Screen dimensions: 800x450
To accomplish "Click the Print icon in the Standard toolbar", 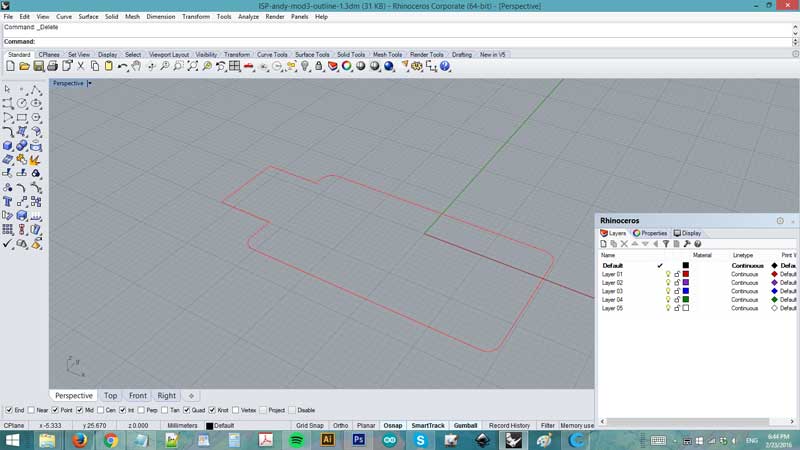I will tap(52, 66).
